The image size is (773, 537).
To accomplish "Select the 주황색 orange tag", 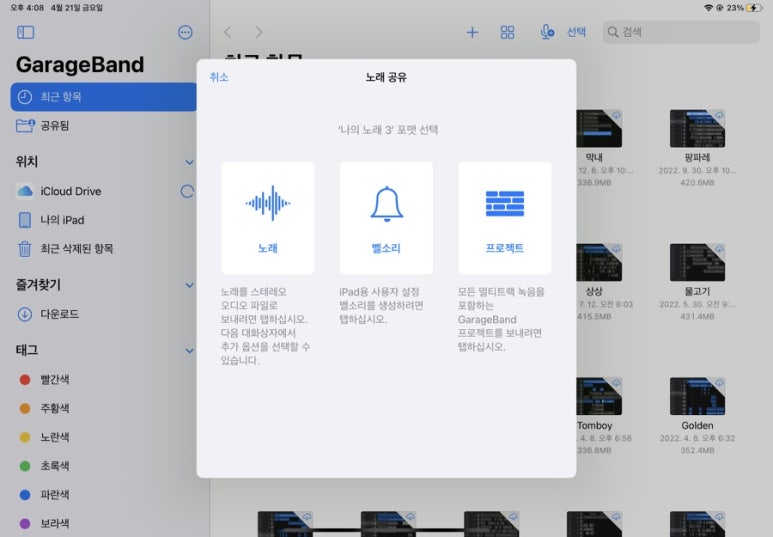I will coord(104,408).
